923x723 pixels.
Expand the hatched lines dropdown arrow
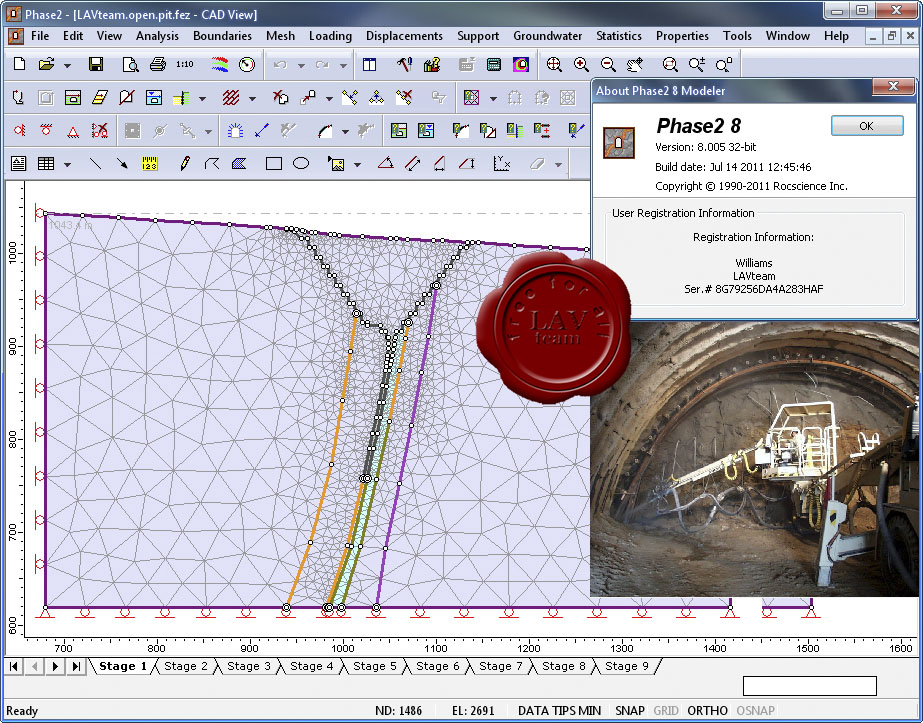click(253, 98)
